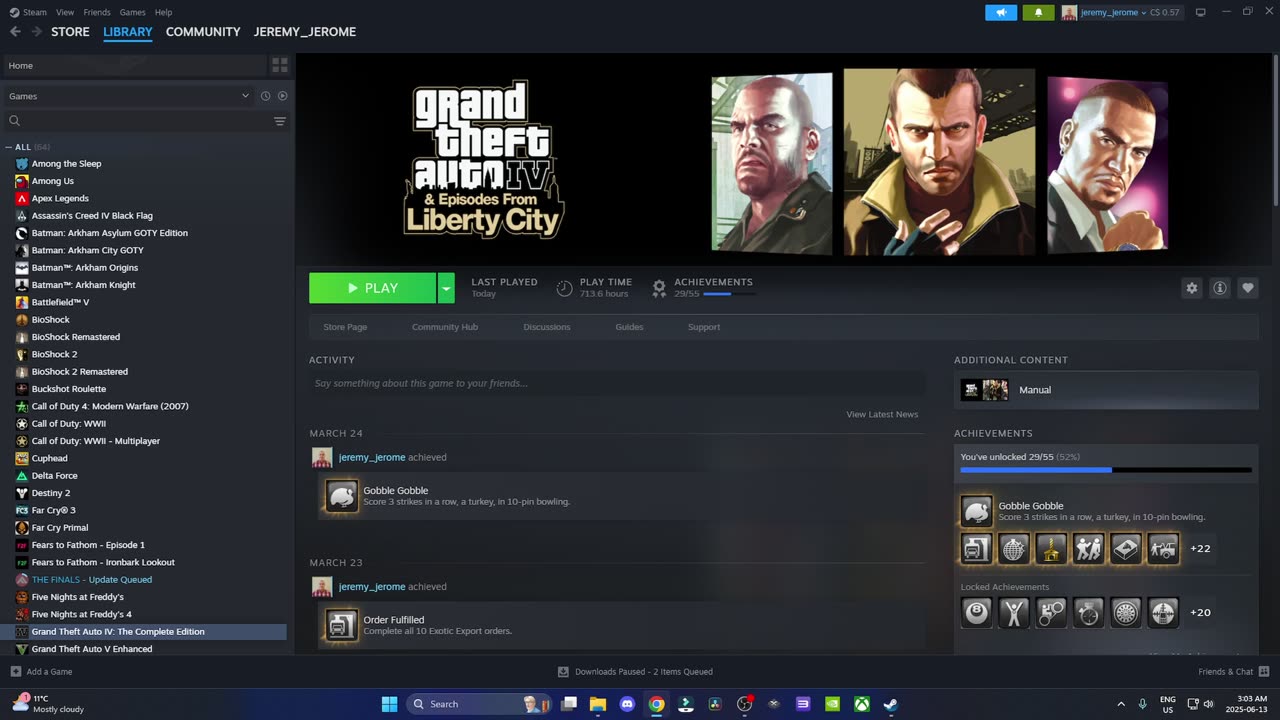Switch to the COMMUNITY tab
Viewport: 1280px width, 720px height.
[203, 32]
